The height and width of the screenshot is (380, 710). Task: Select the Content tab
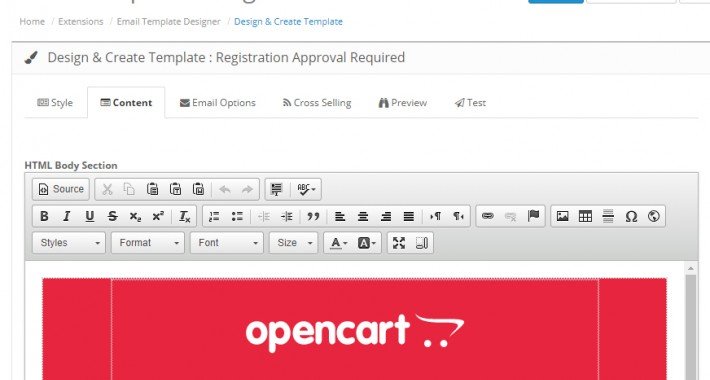pos(126,103)
